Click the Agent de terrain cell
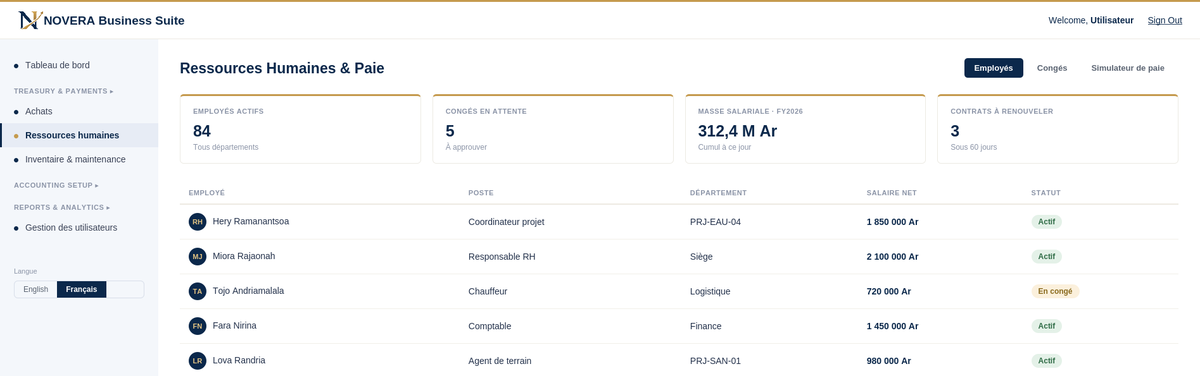The width and height of the screenshot is (1200, 376). [x=500, y=361]
